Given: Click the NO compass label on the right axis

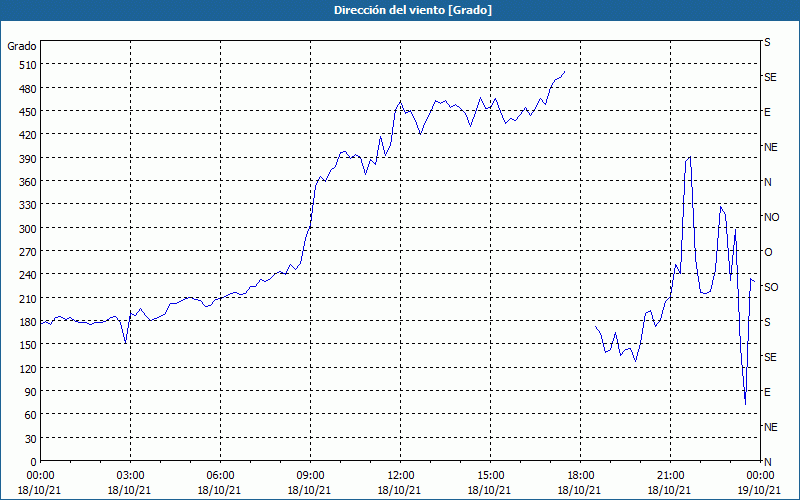Looking at the screenshot, I should pos(771,217).
